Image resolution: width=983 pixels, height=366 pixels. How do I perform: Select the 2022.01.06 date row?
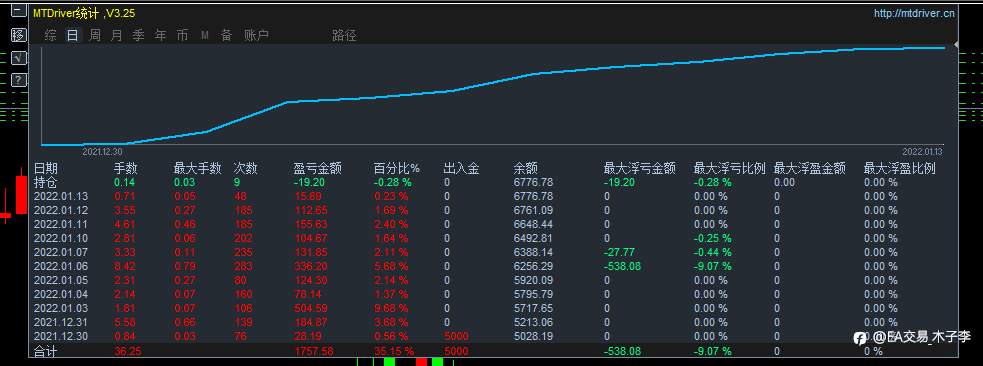pyautogui.click(x=61, y=266)
